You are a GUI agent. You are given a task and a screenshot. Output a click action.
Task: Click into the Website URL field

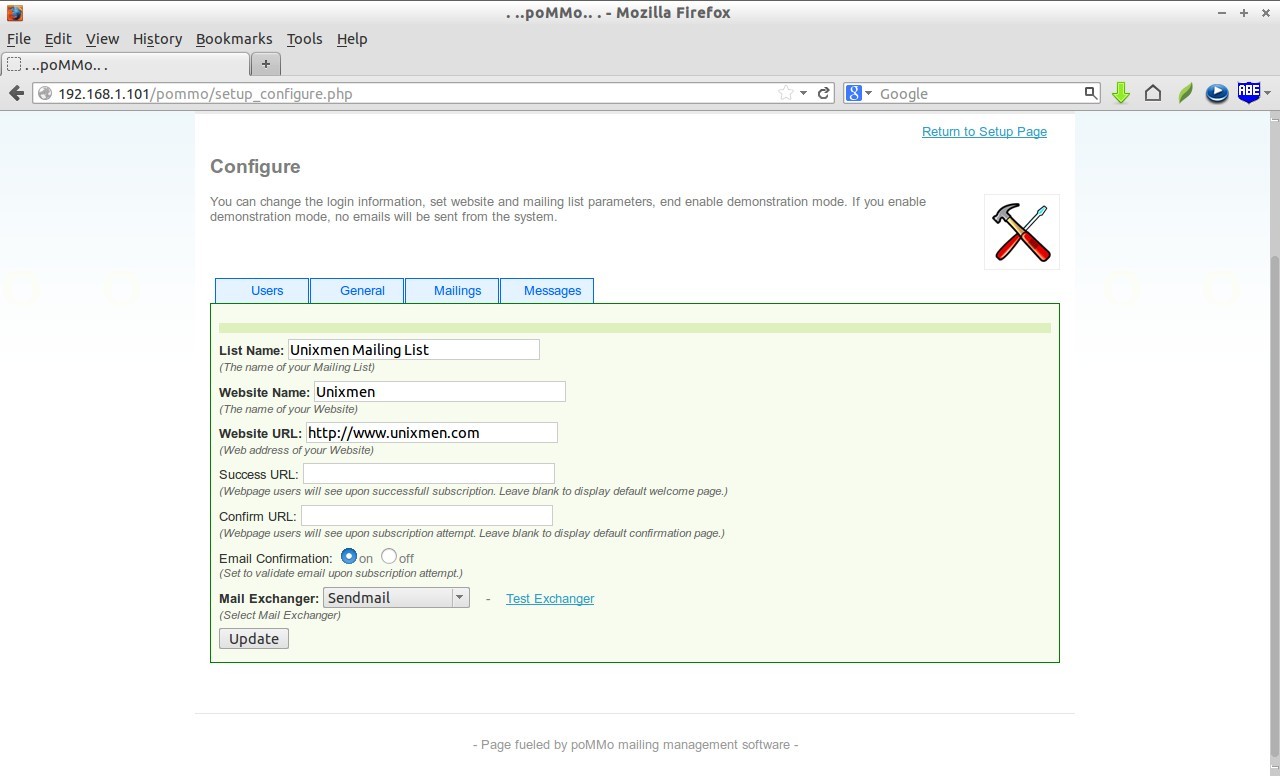432,432
